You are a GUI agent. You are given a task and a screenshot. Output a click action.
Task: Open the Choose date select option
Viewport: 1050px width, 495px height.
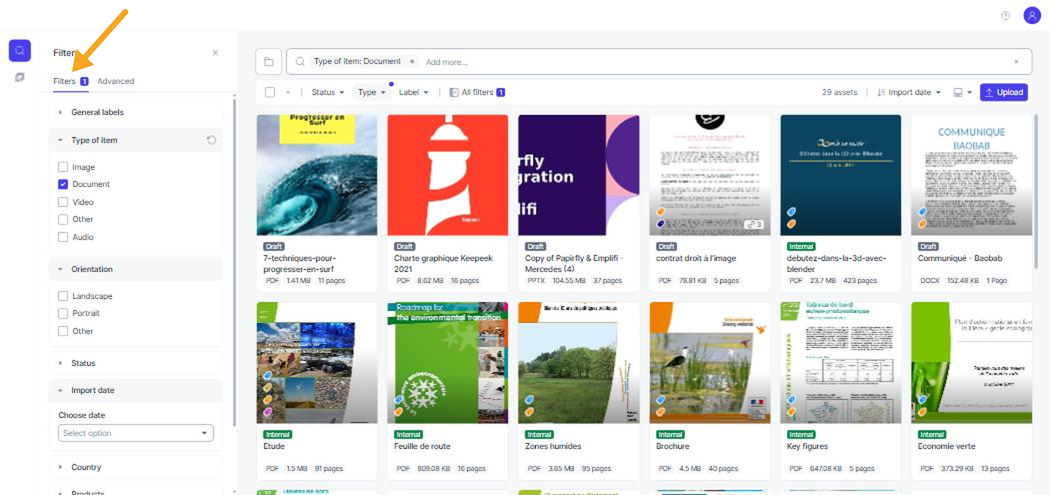tap(136, 433)
